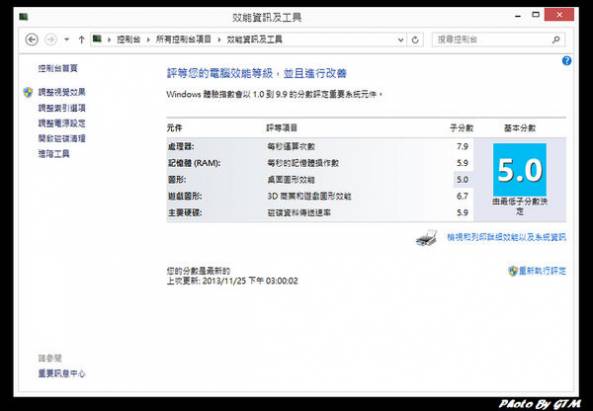Click the printer icon for detailed report

[427, 238]
